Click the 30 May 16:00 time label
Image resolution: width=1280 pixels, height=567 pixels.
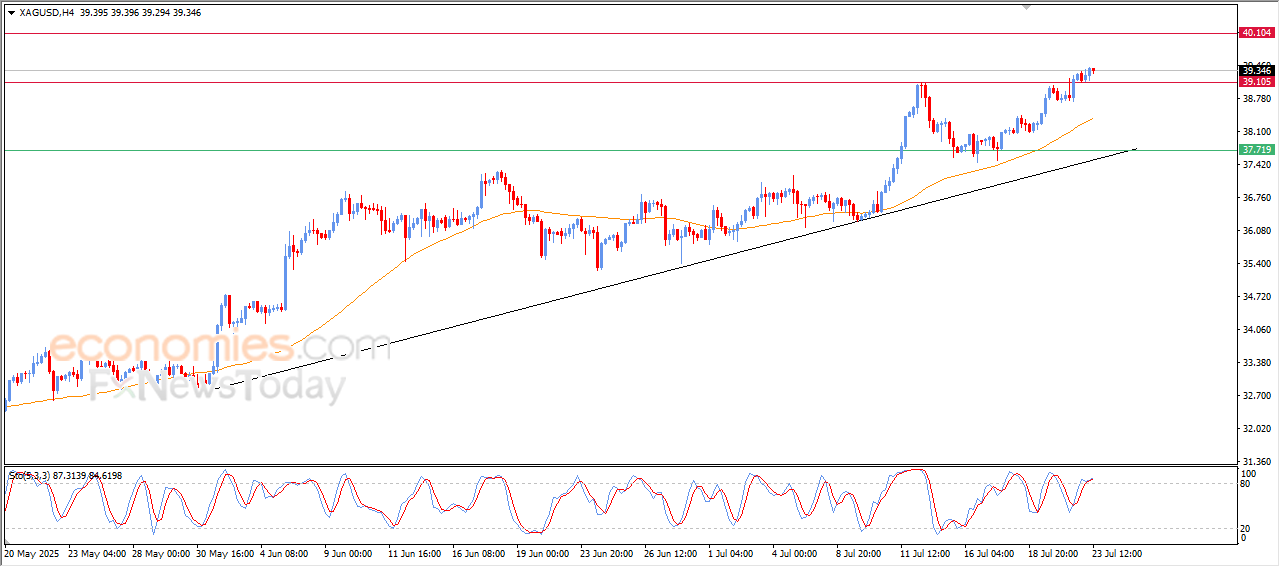225,552
